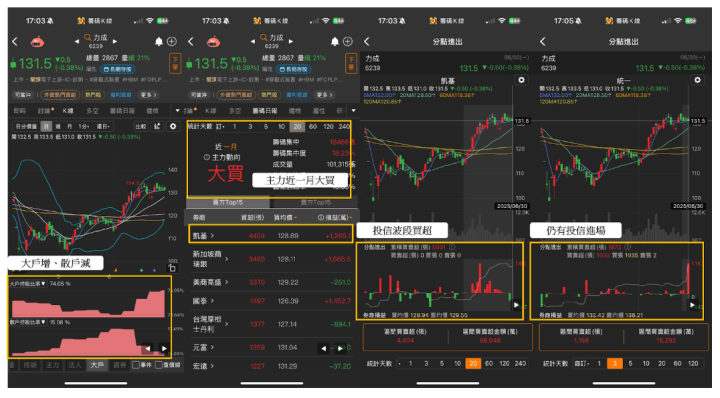Switch to 多空 tab on K線 chart screen
Image resolution: width=720 pixels, height=398 pixels.
point(92,111)
